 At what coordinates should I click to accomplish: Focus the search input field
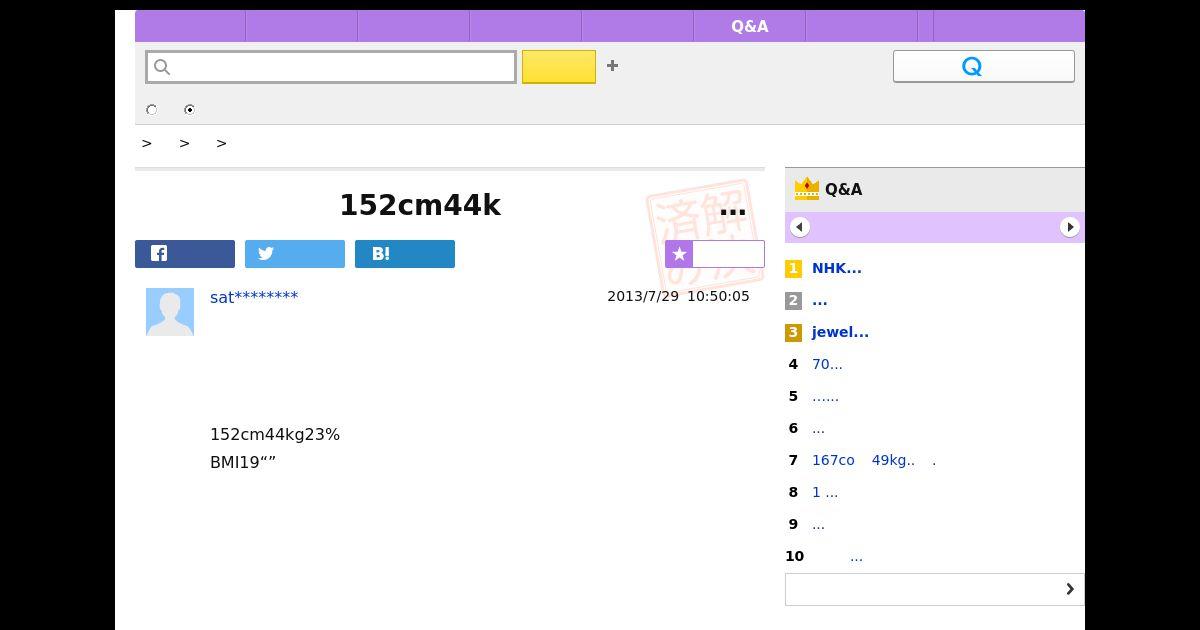[331, 67]
